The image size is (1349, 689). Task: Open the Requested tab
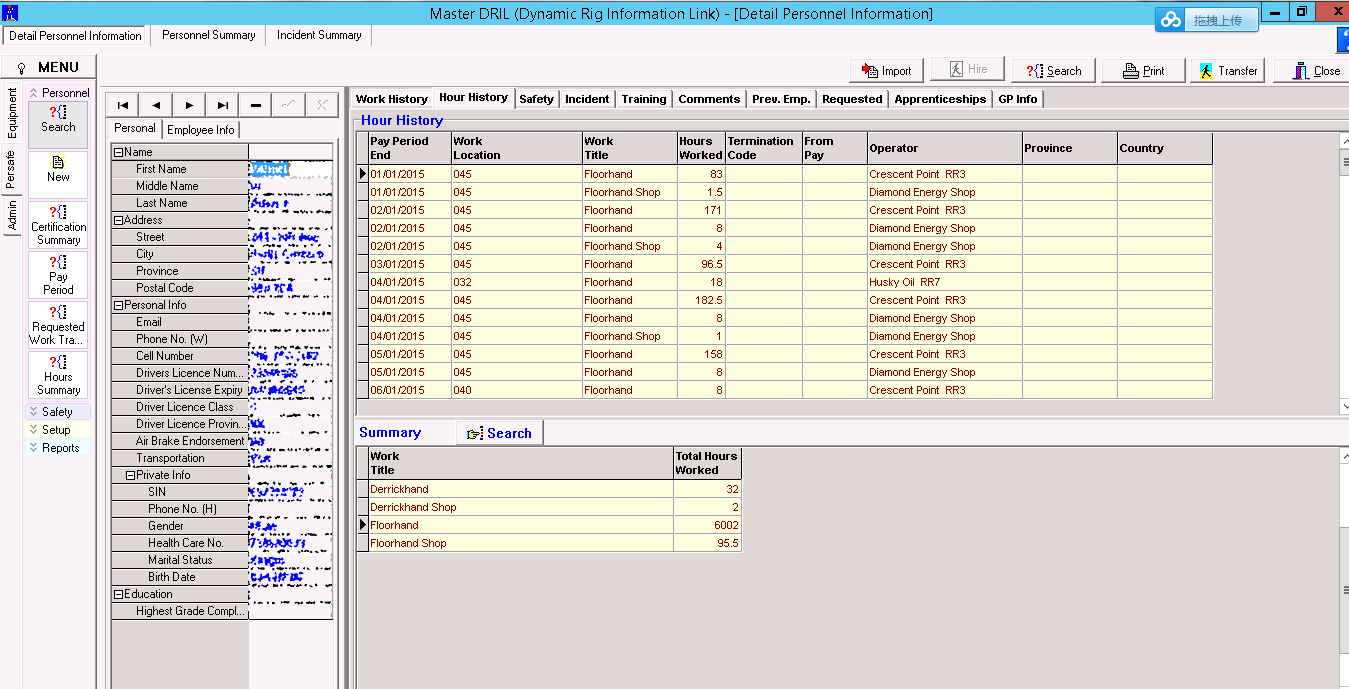pyautogui.click(x=852, y=99)
